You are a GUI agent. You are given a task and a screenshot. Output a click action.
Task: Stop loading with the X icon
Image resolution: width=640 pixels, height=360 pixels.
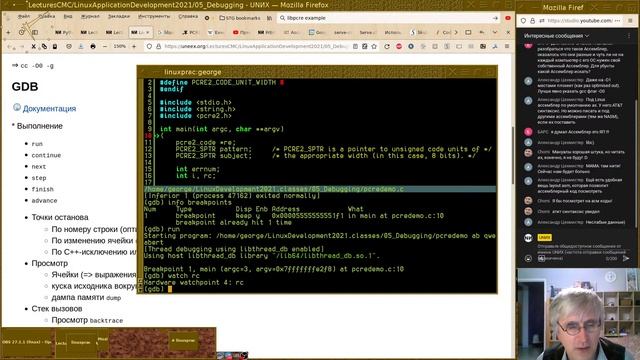pyautogui.click(x=33, y=47)
